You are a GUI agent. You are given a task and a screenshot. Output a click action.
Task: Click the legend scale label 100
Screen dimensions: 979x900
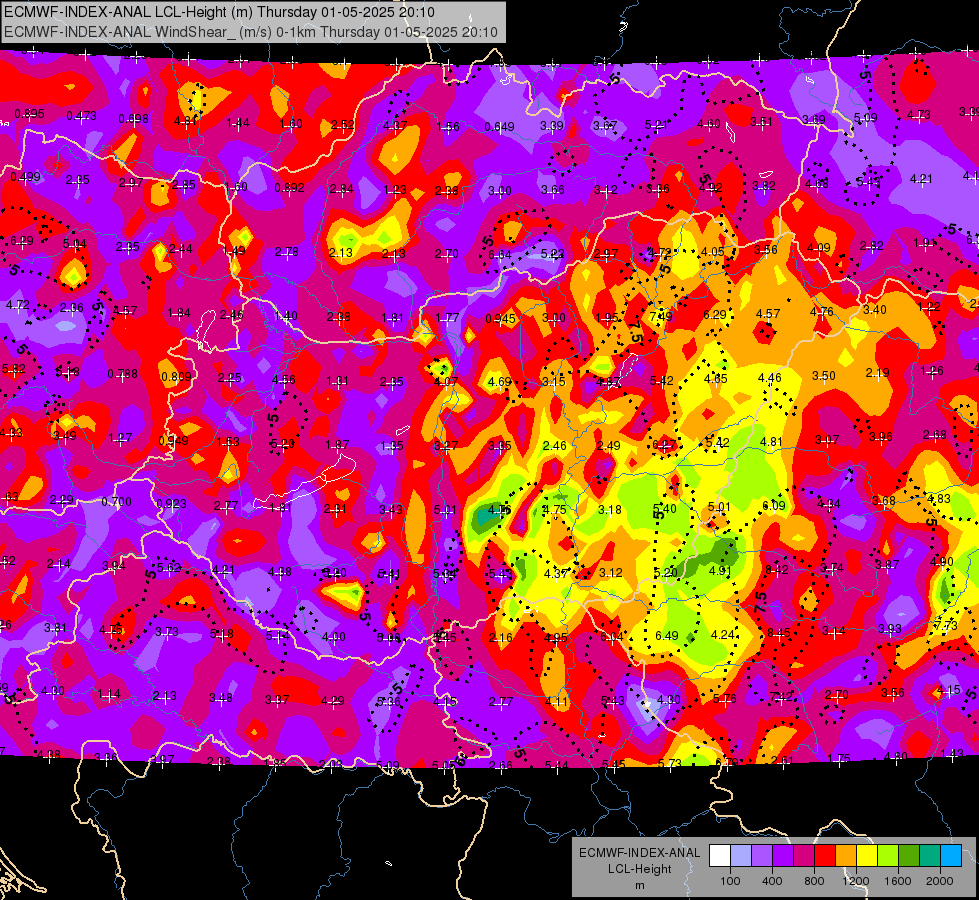730,881
